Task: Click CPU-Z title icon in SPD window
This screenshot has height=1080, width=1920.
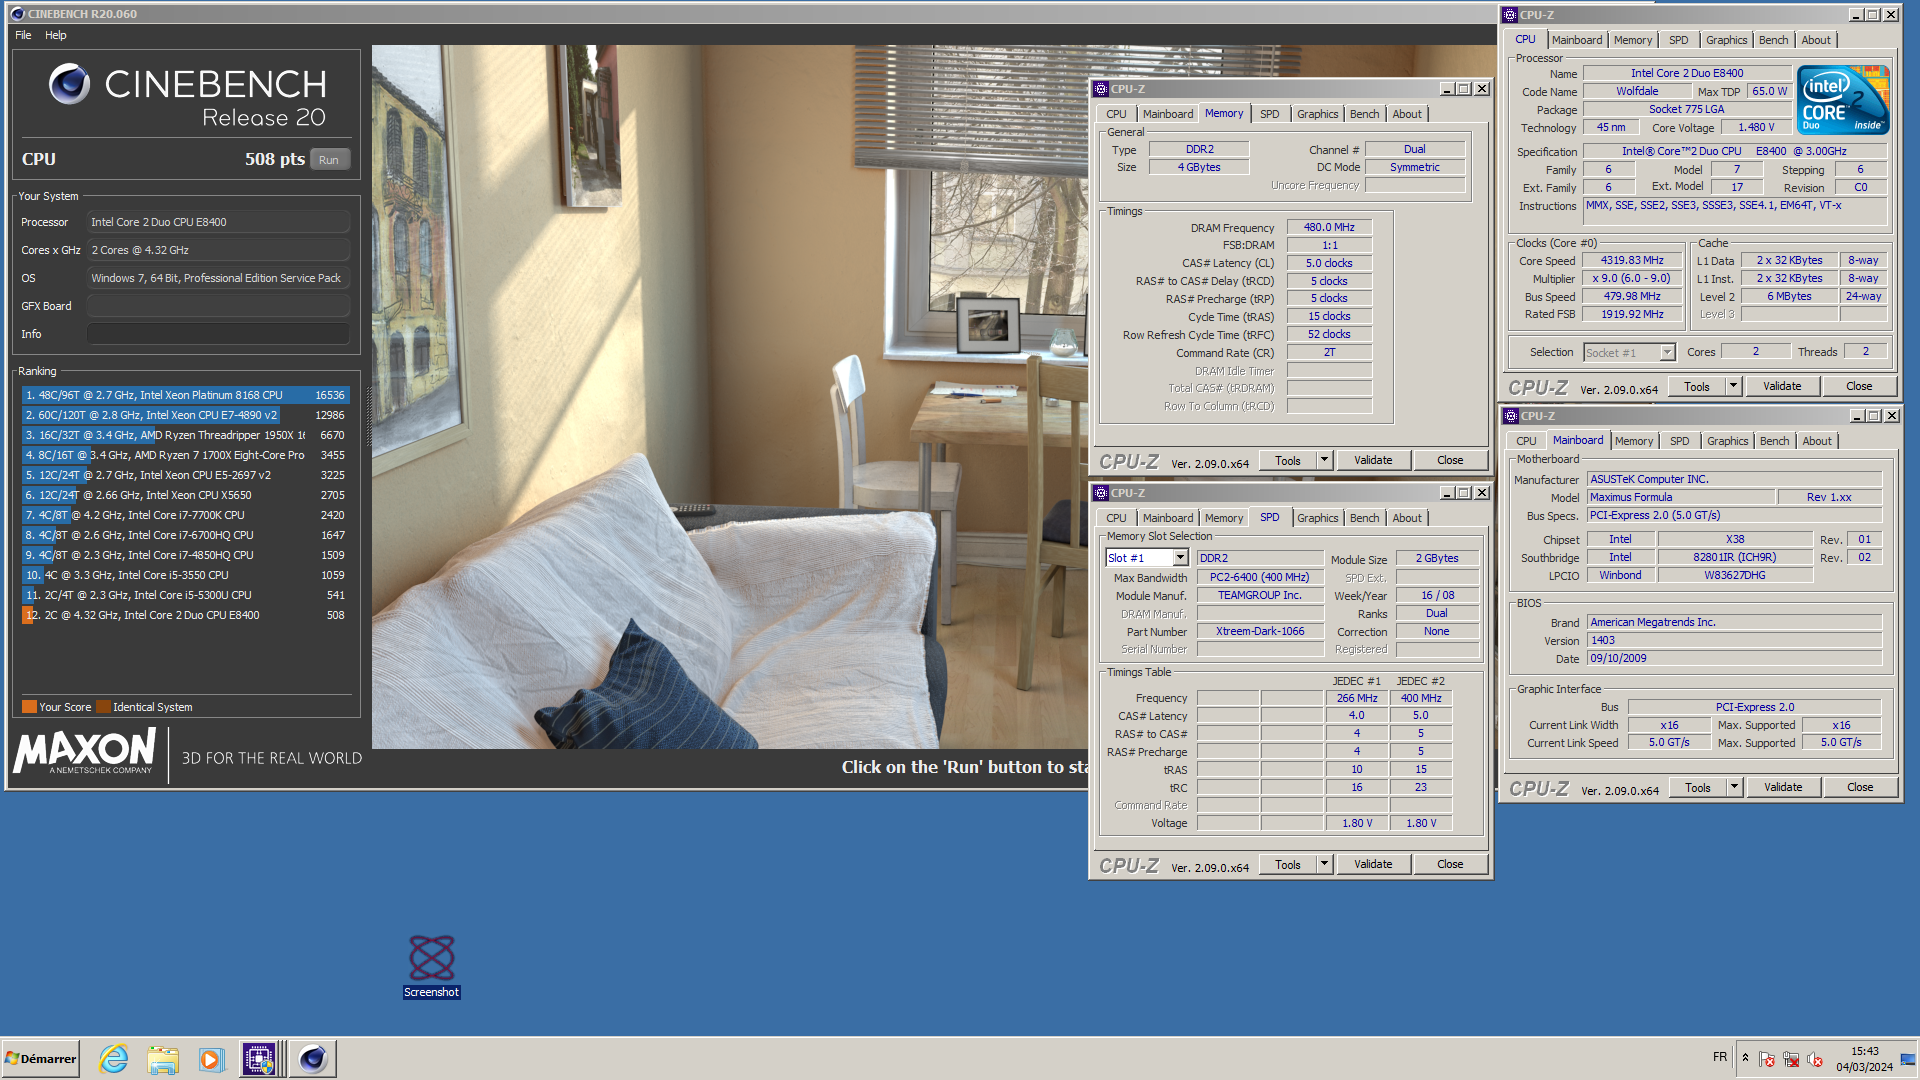Action: (x=1101, y=493)
